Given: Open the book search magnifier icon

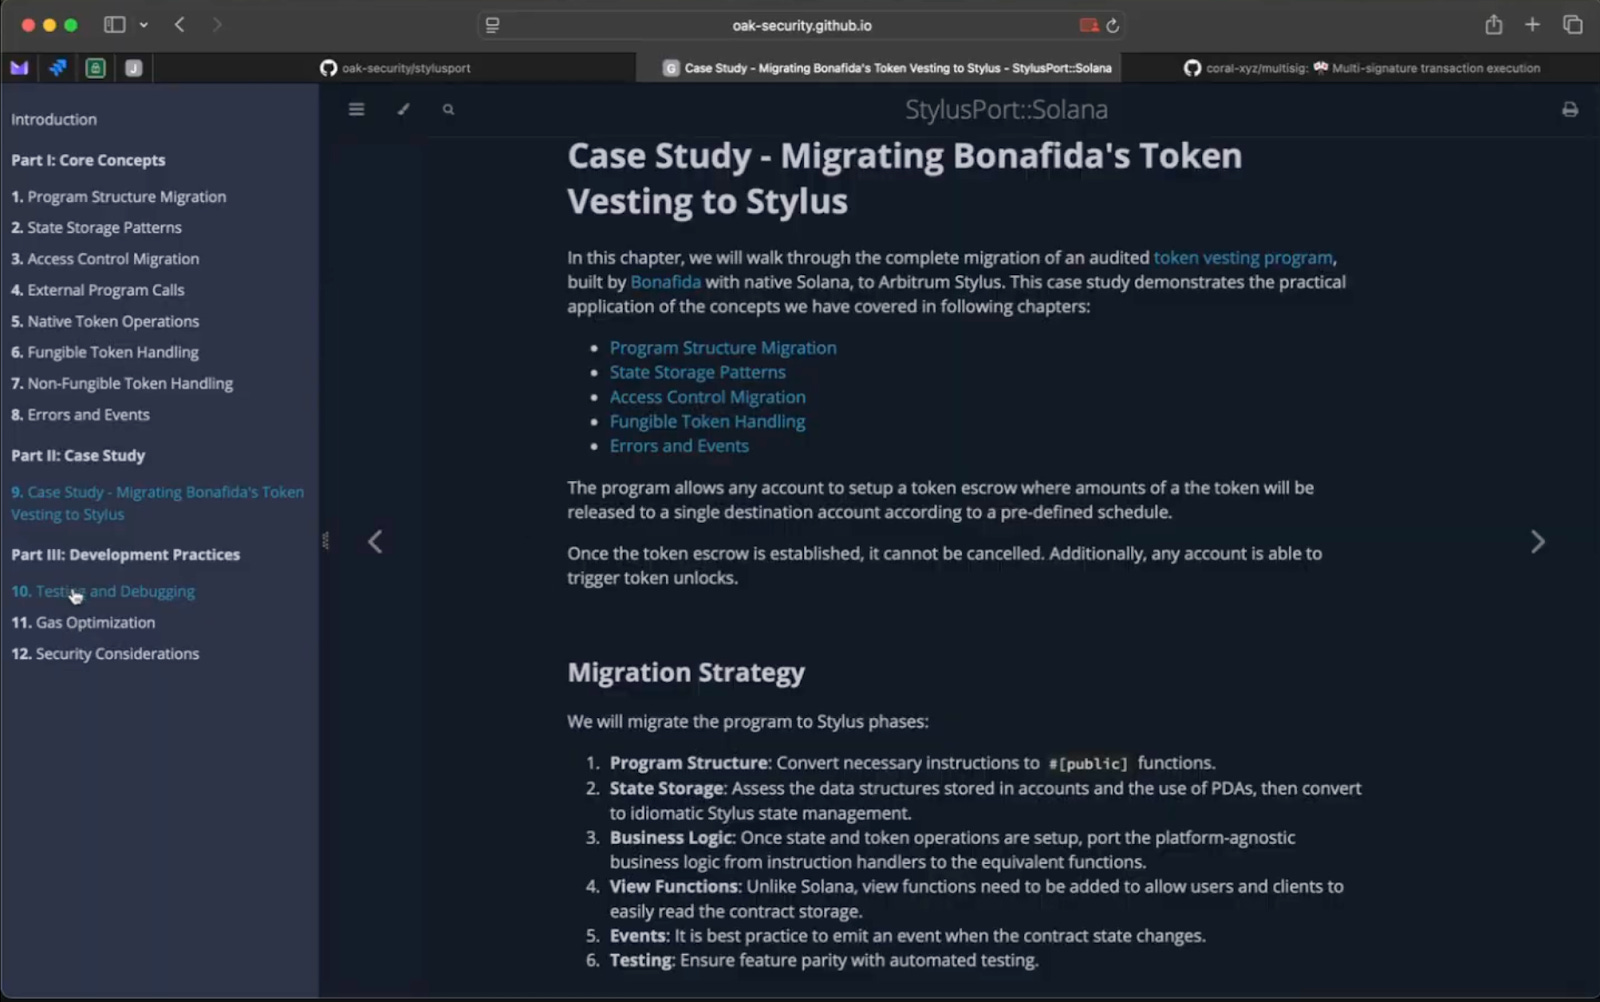Looking at the screenshot, I should click(448, 110).
